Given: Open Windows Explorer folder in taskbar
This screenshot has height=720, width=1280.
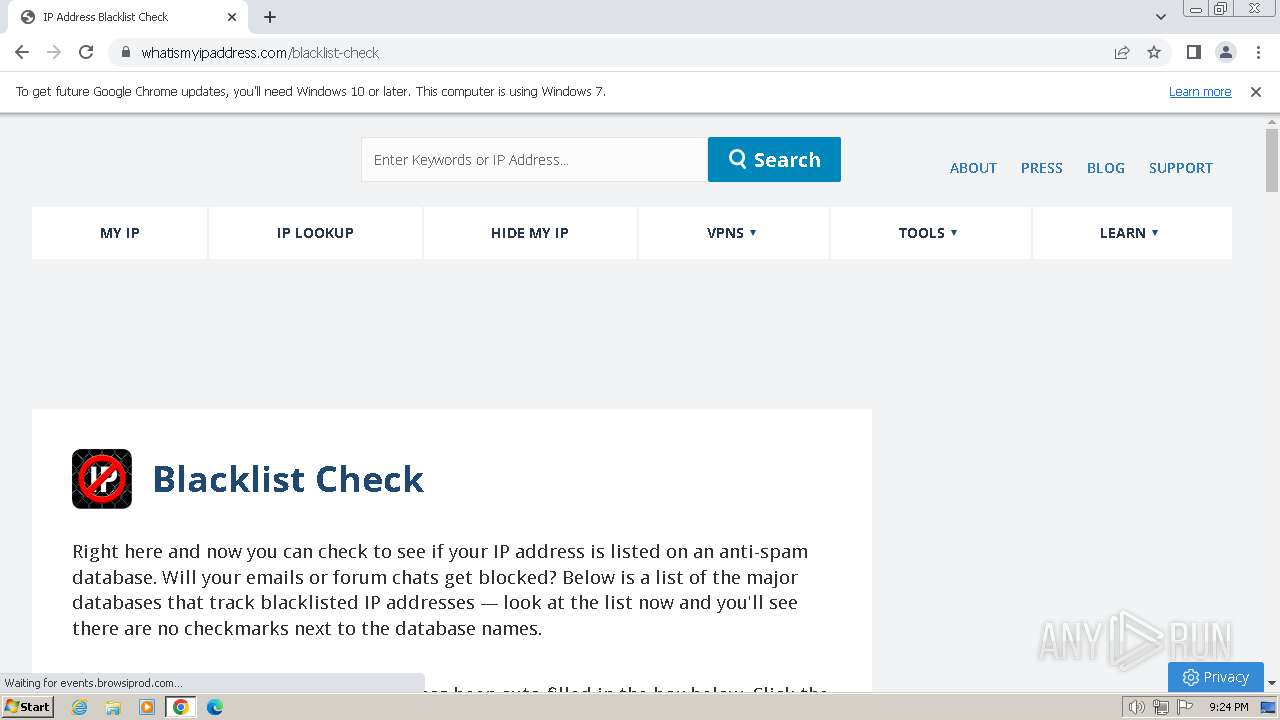Looking at the screenshot, I should (113, 707).
